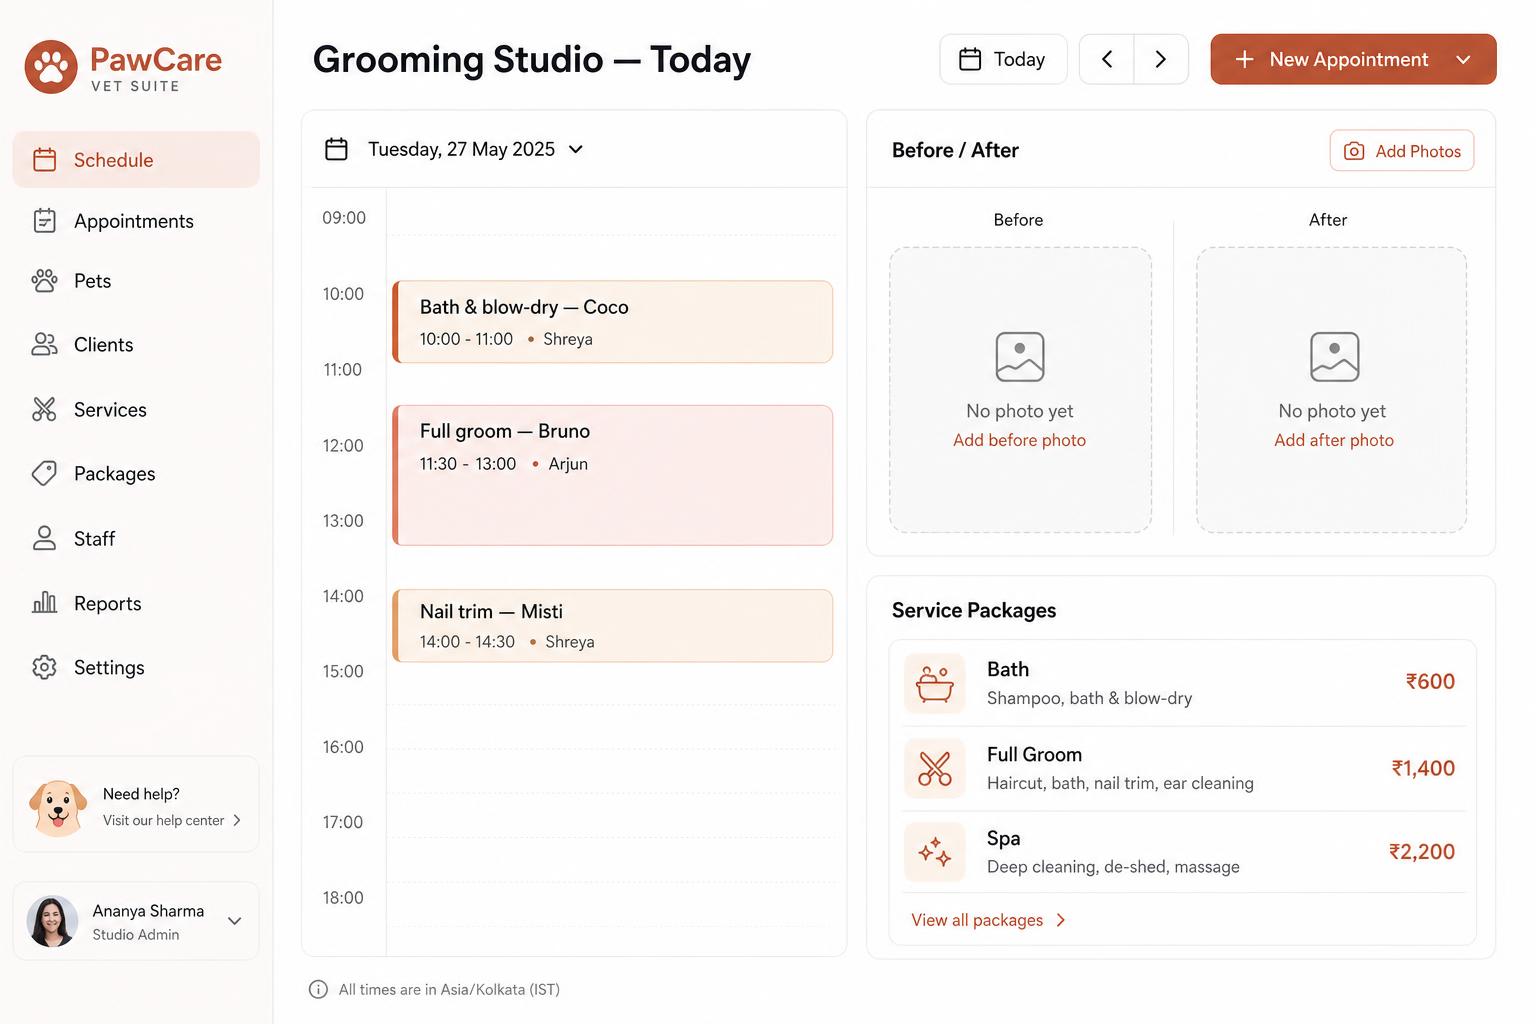Click the calendar icon in Today button
Screen dimensions: 1536x1024
pyautogui.click(x=970, y=60)
